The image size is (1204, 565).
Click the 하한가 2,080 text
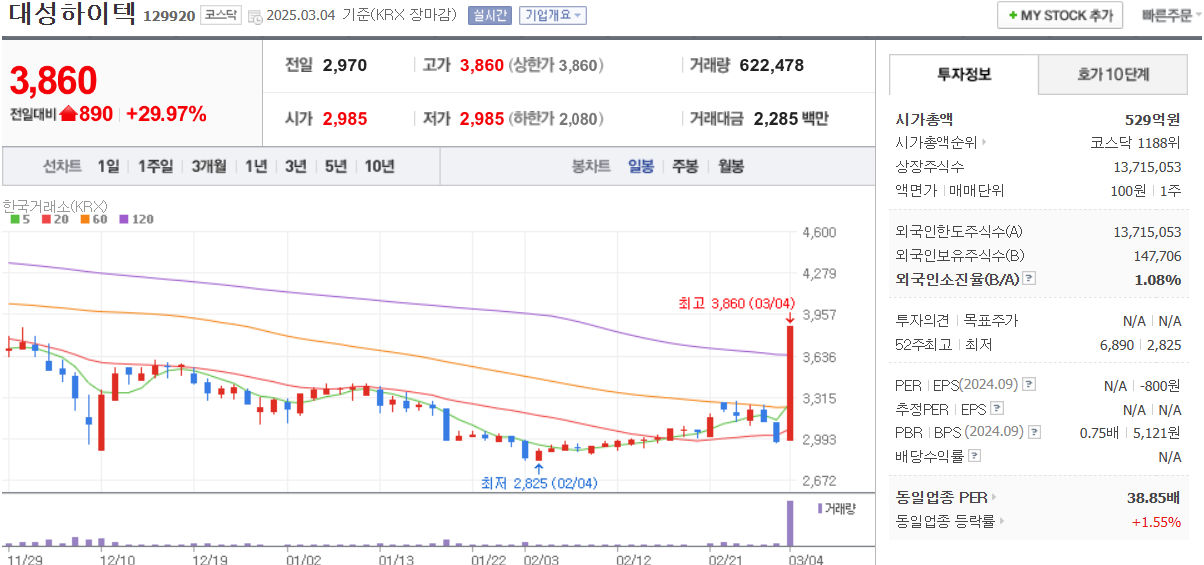tap(556, 118)
